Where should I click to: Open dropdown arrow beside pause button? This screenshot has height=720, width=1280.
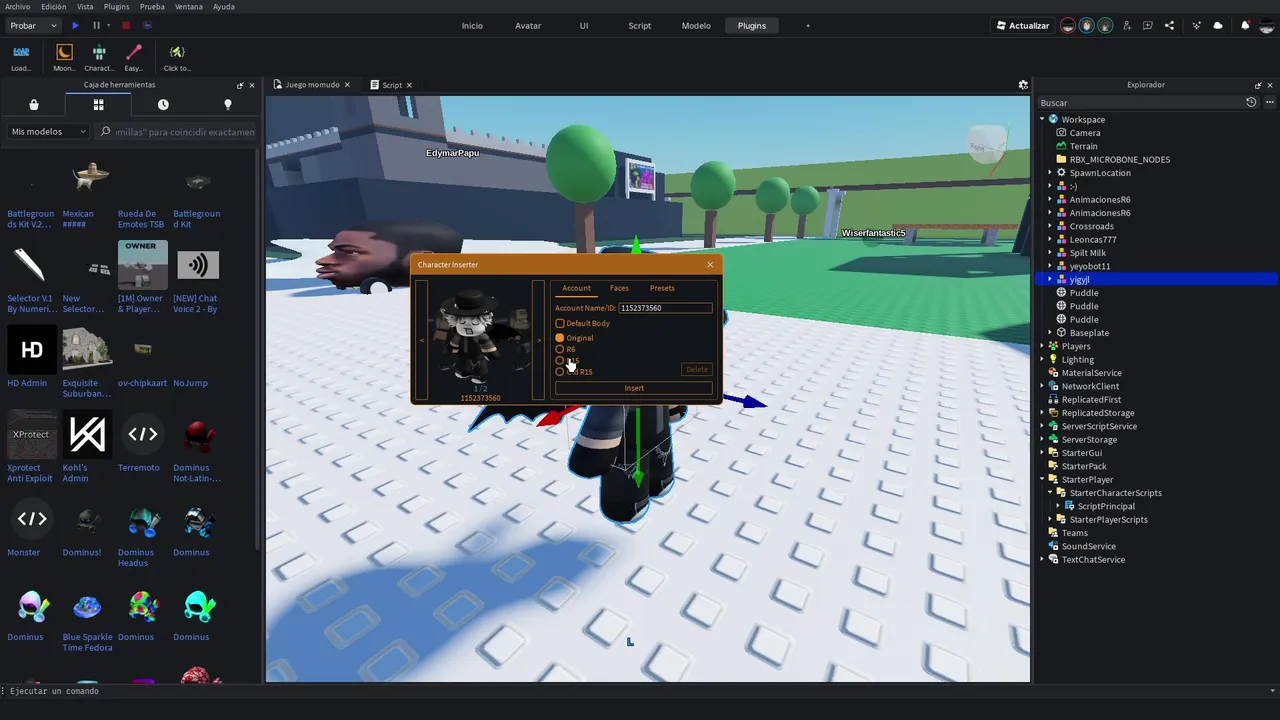(x=108, y=25)
